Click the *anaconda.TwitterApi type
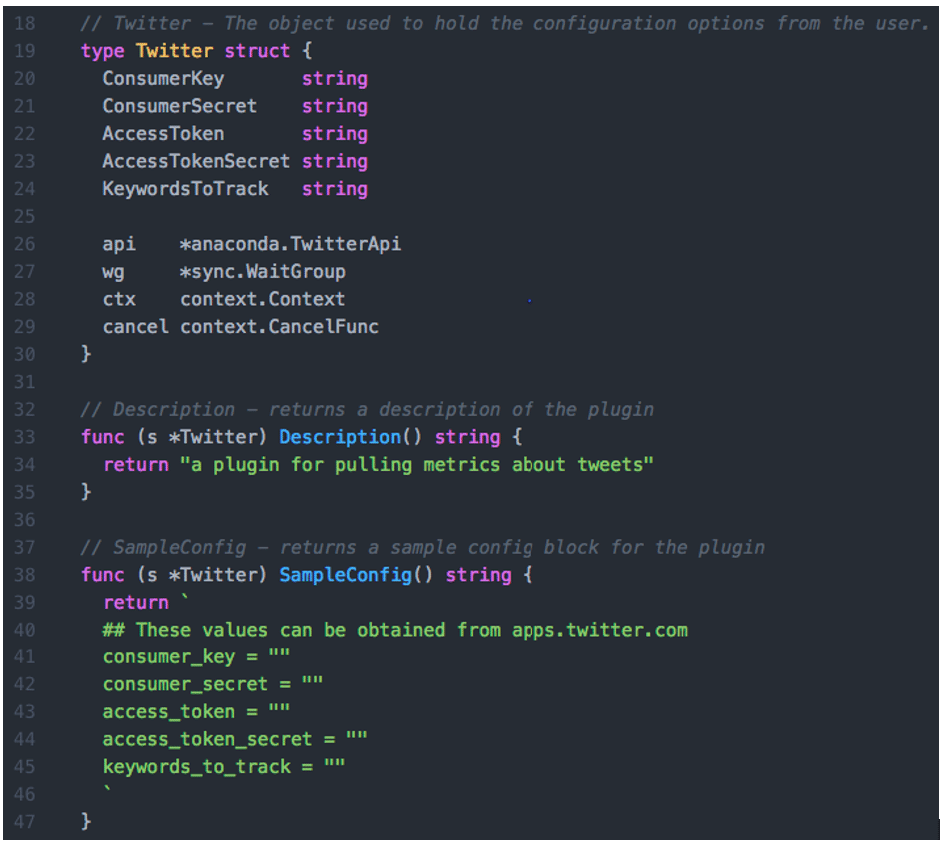 coord(290,244)
